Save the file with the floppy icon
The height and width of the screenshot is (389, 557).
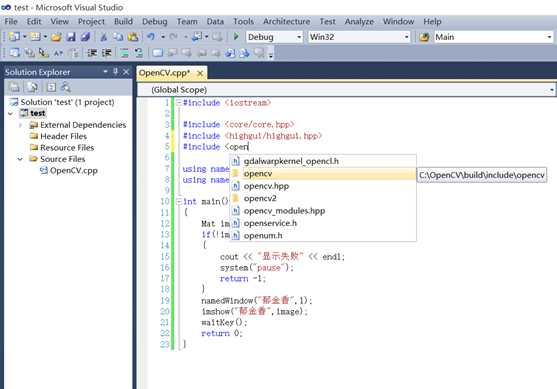click(x=71, y=37)
